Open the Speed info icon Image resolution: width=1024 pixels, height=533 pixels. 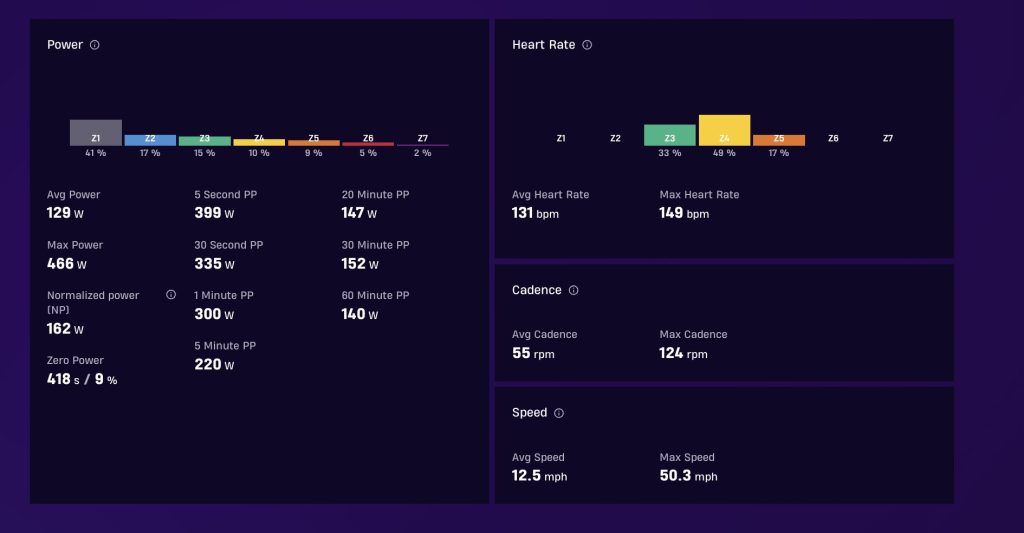click(x=559, y=413)
